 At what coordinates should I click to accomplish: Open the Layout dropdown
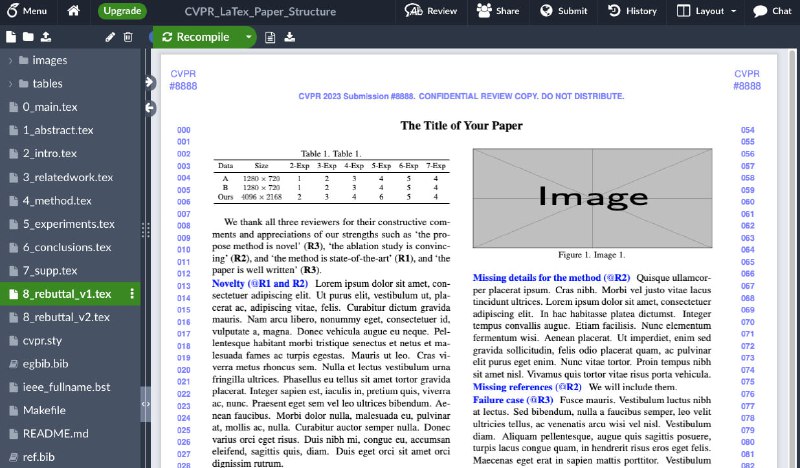[712, 11]
